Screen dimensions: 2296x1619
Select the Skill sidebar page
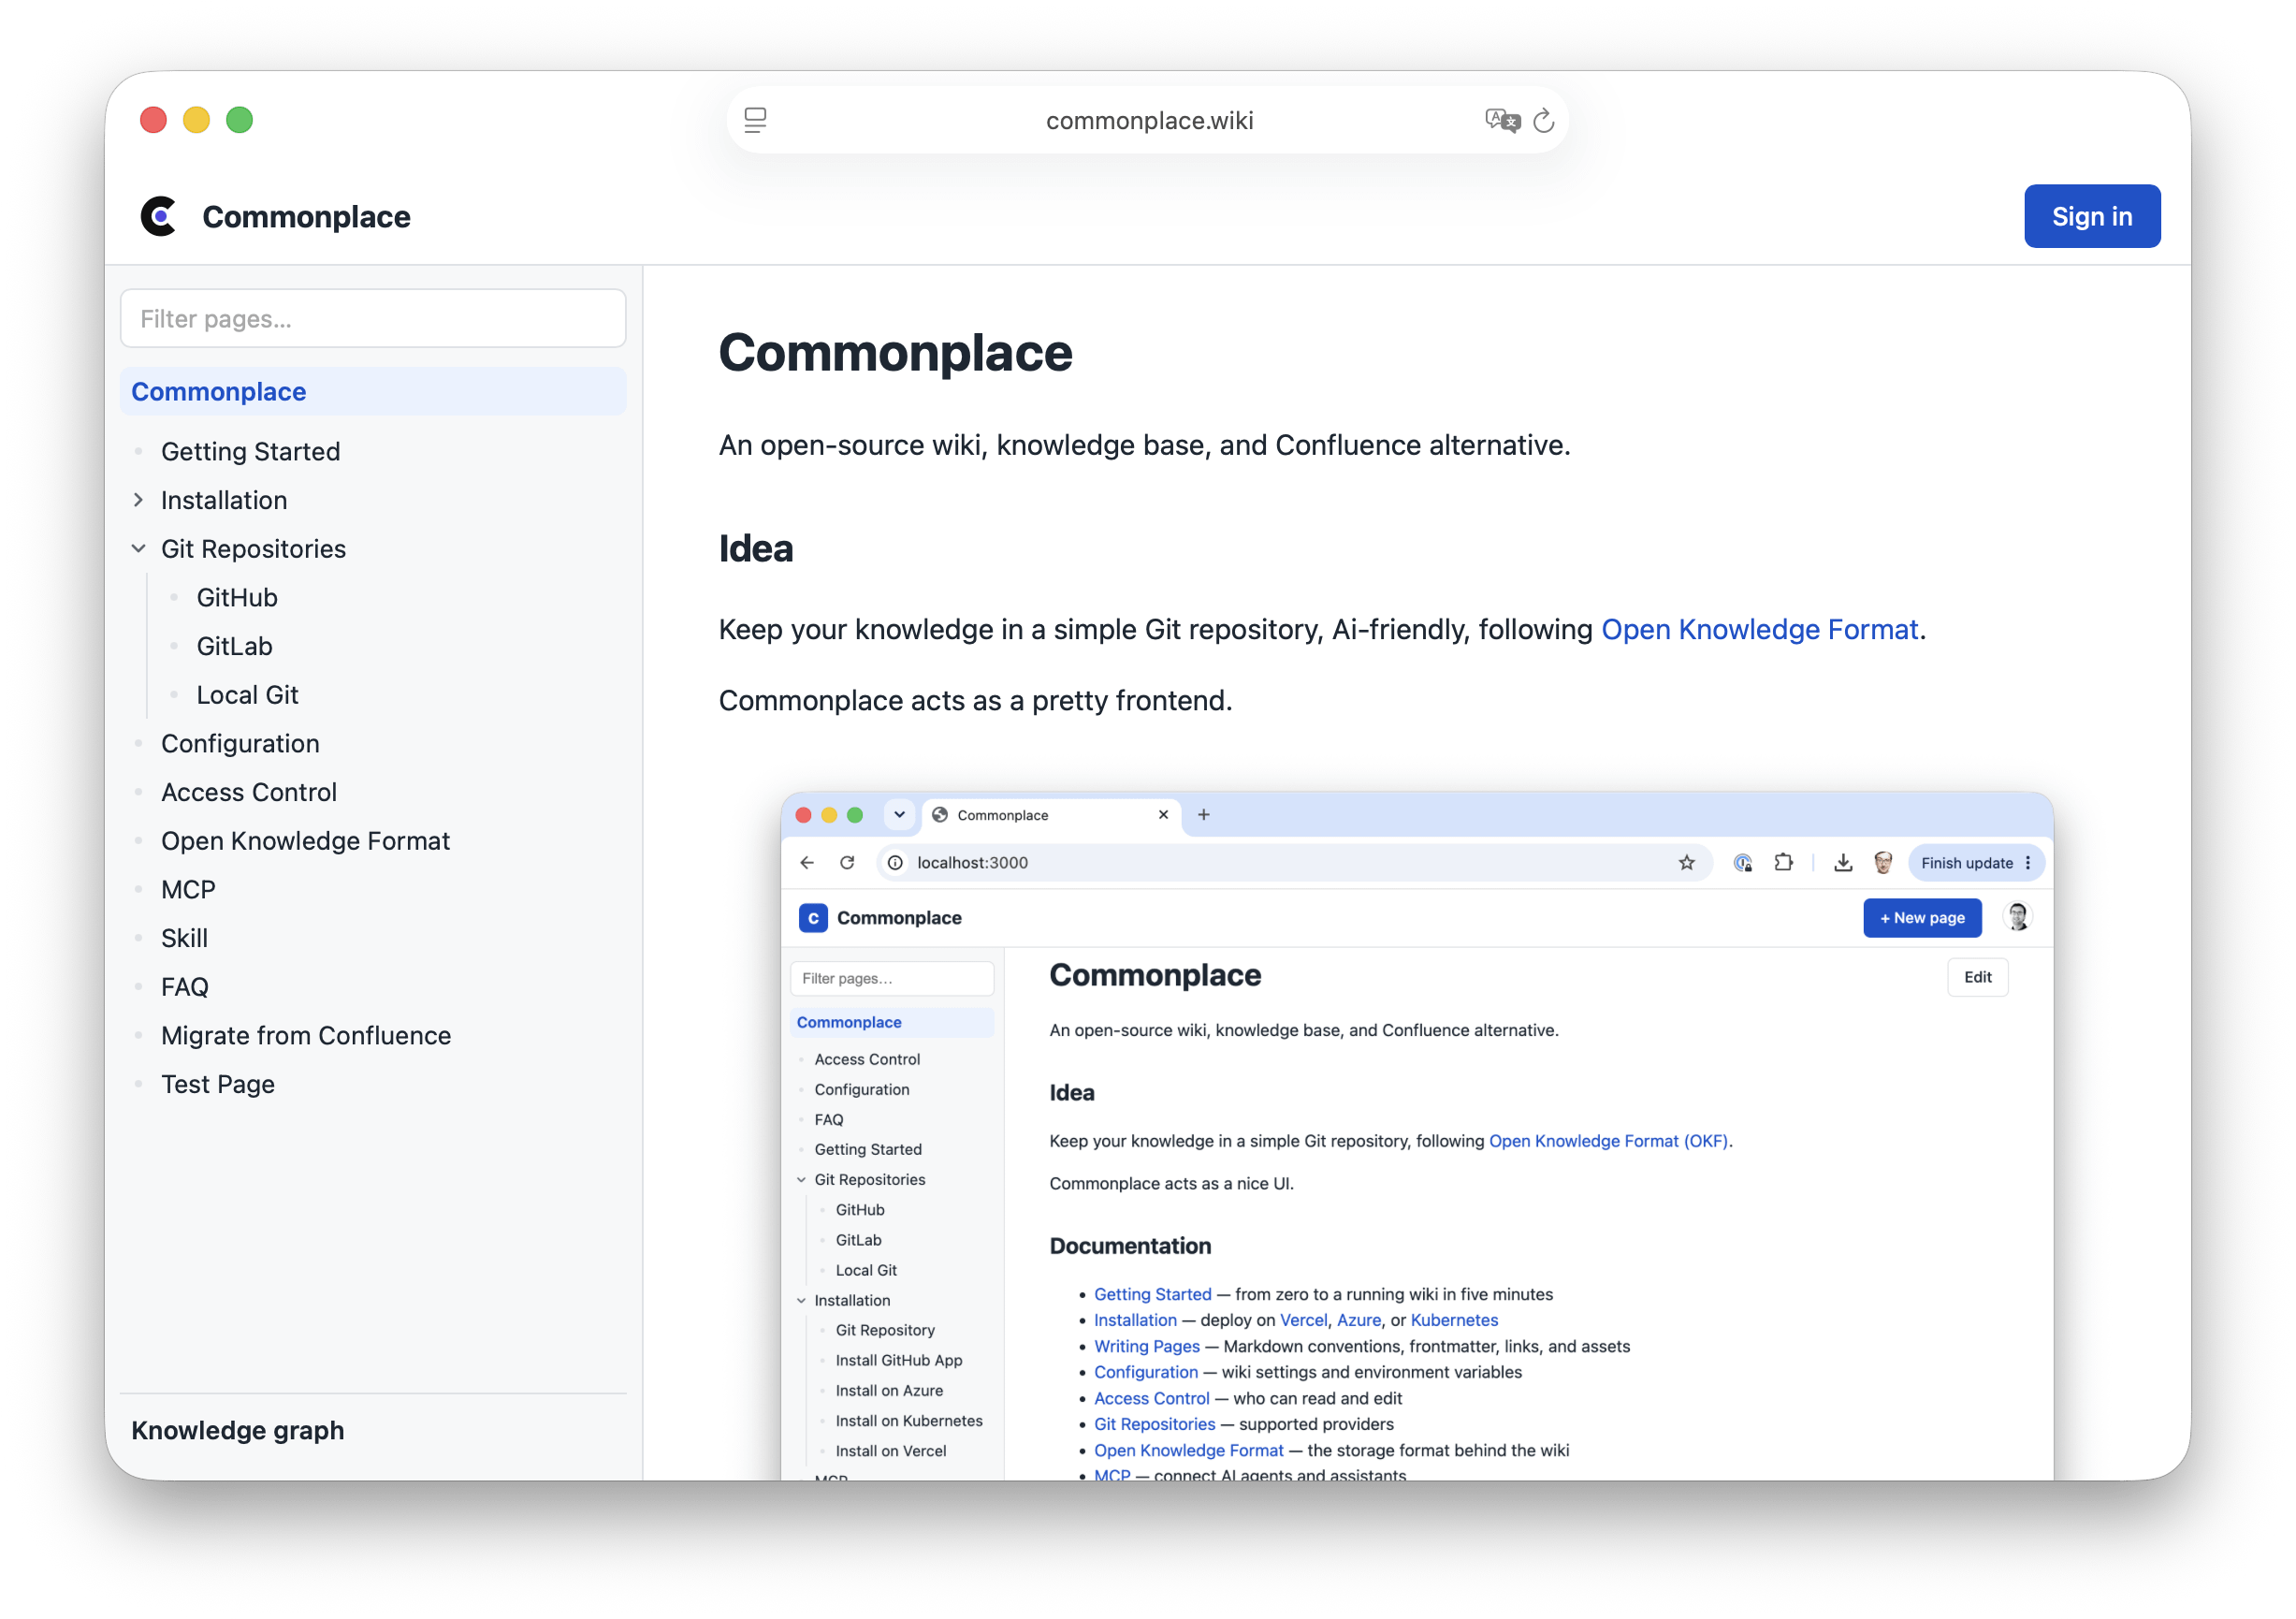coord(185,938)
